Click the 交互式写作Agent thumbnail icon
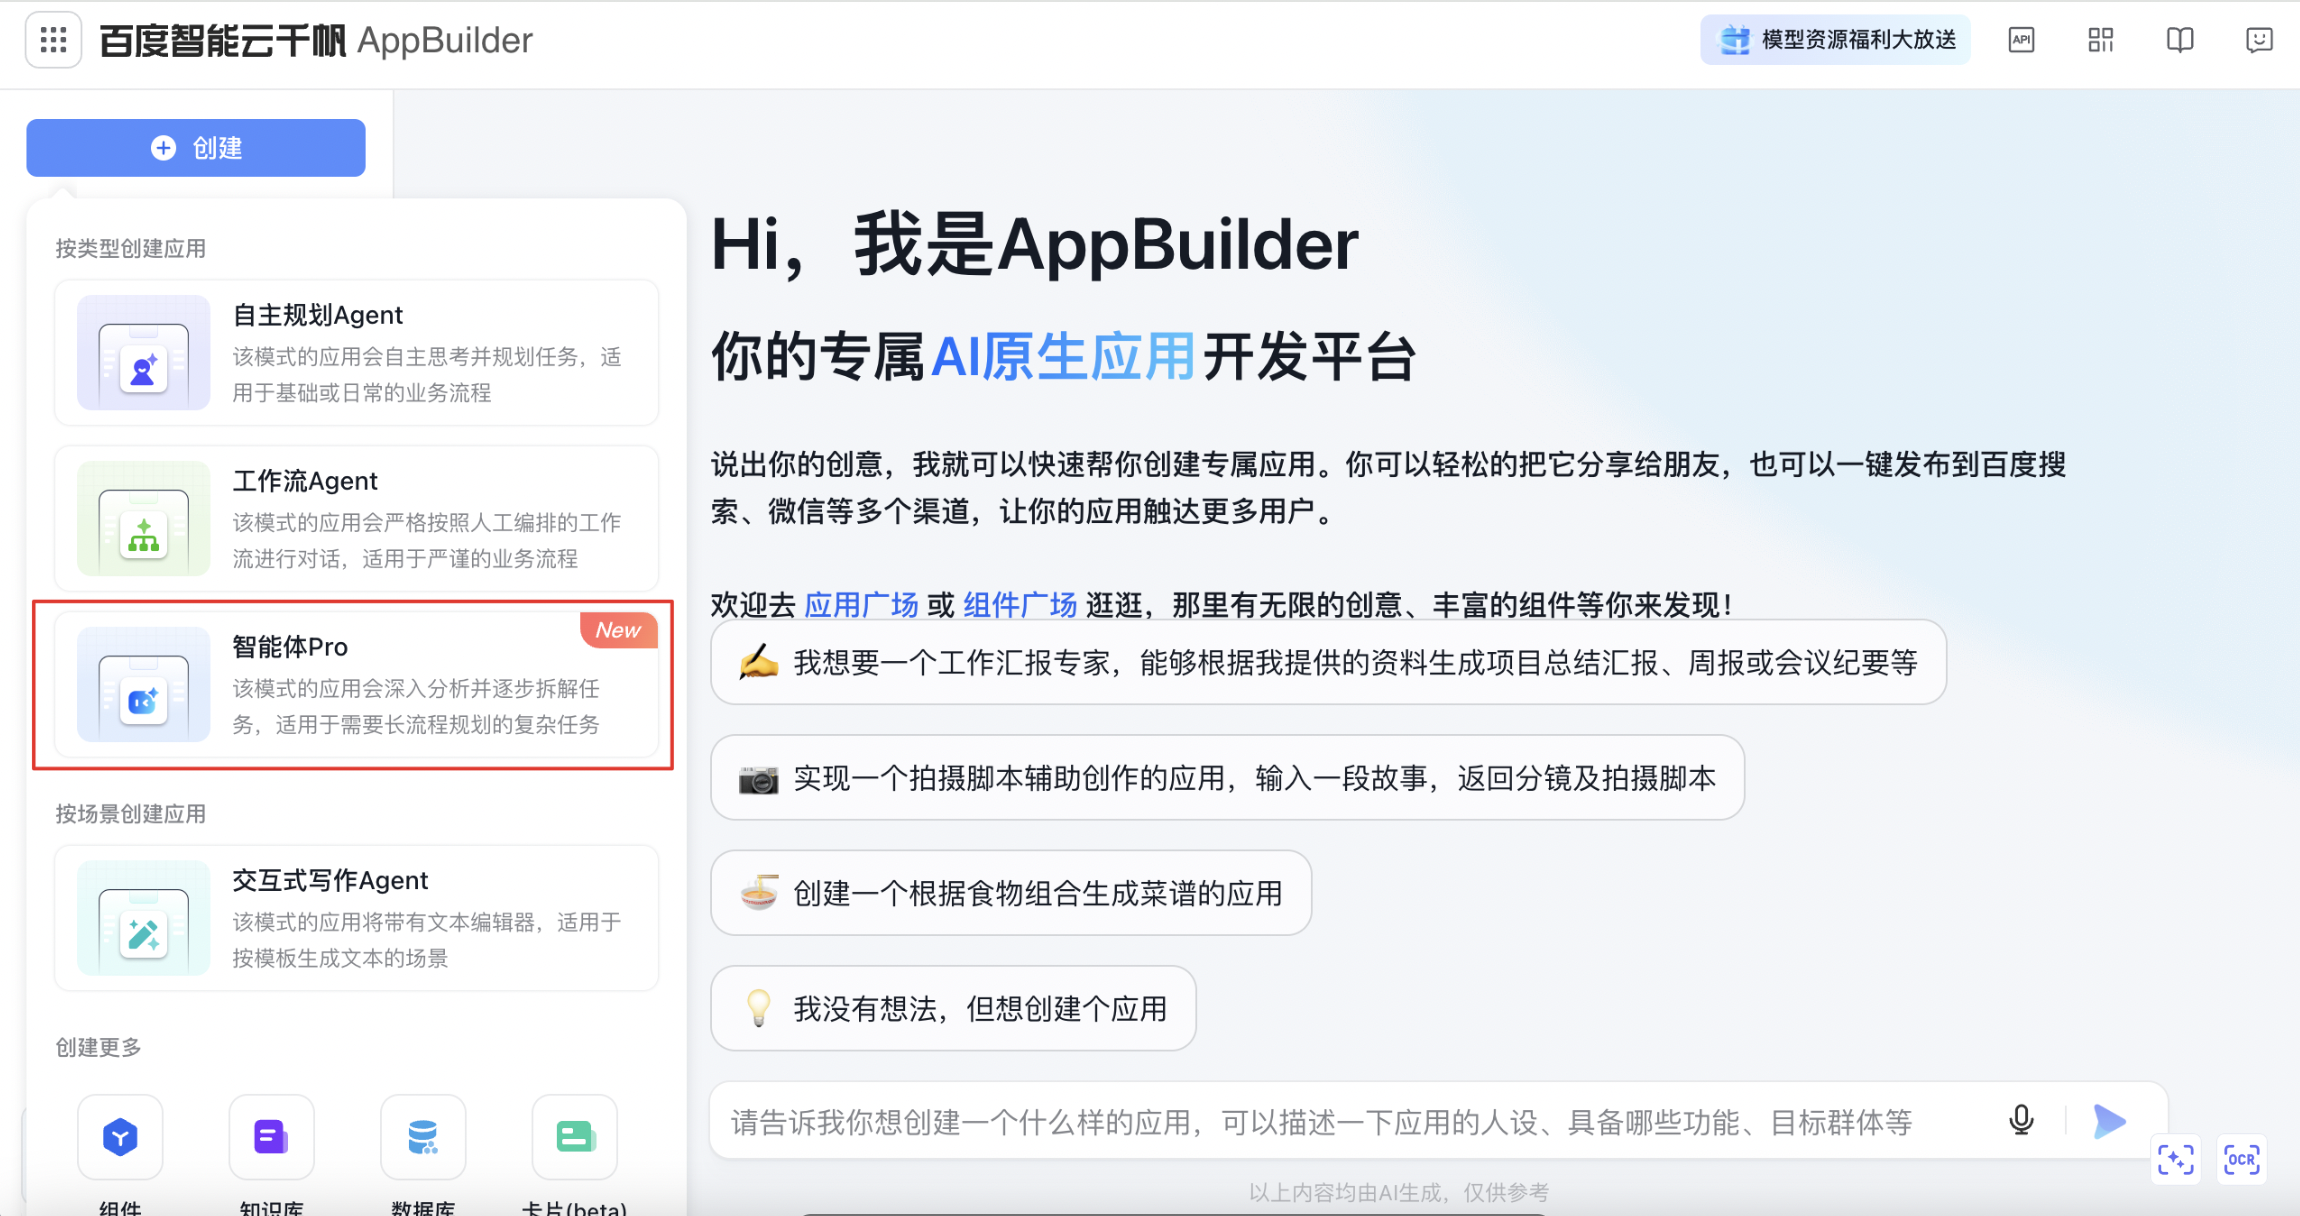The height and width of the screenshot is (1216, 2300). pyautogui.click(x=143, y=918)
